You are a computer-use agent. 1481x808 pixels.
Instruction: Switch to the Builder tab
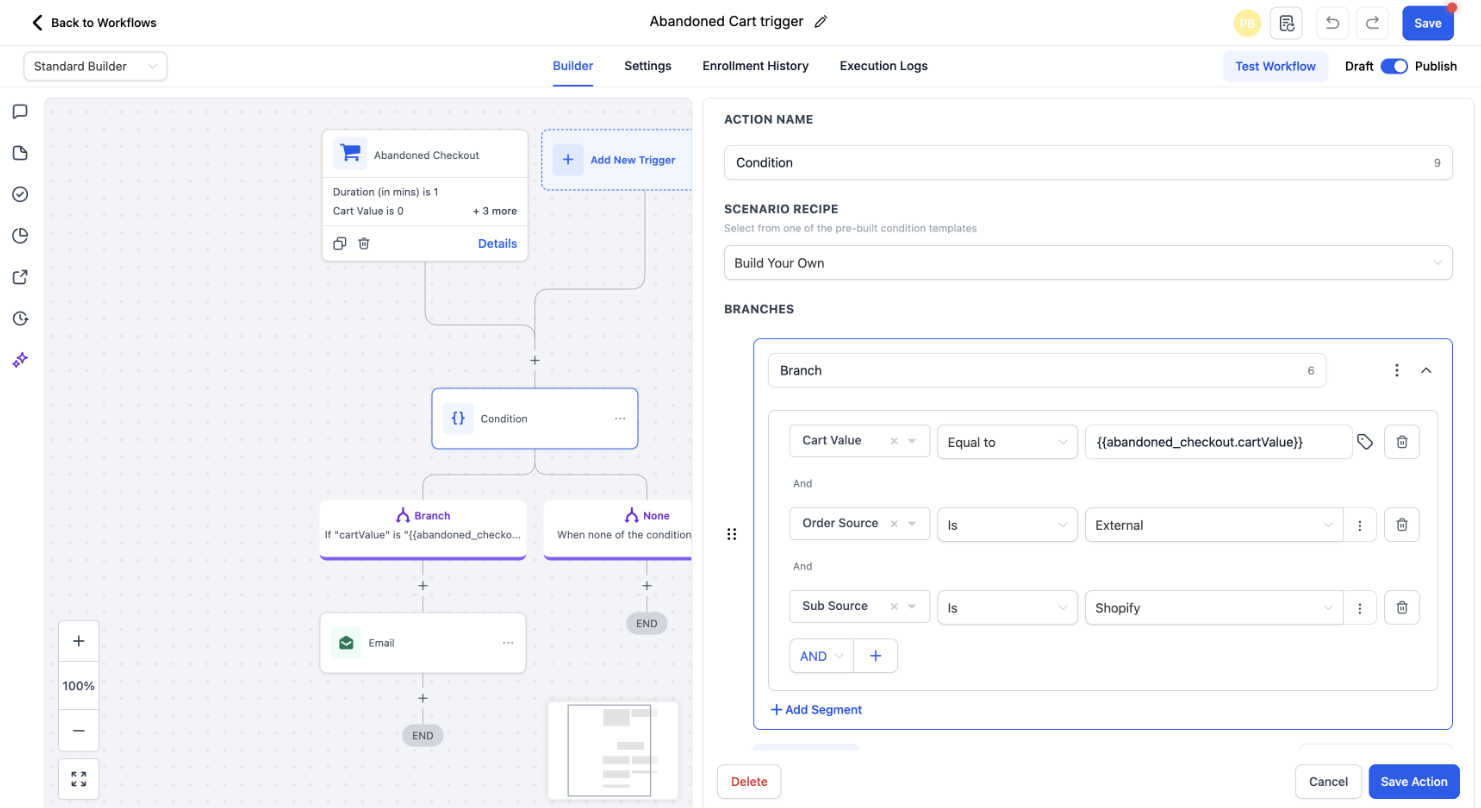pos(573,66)
